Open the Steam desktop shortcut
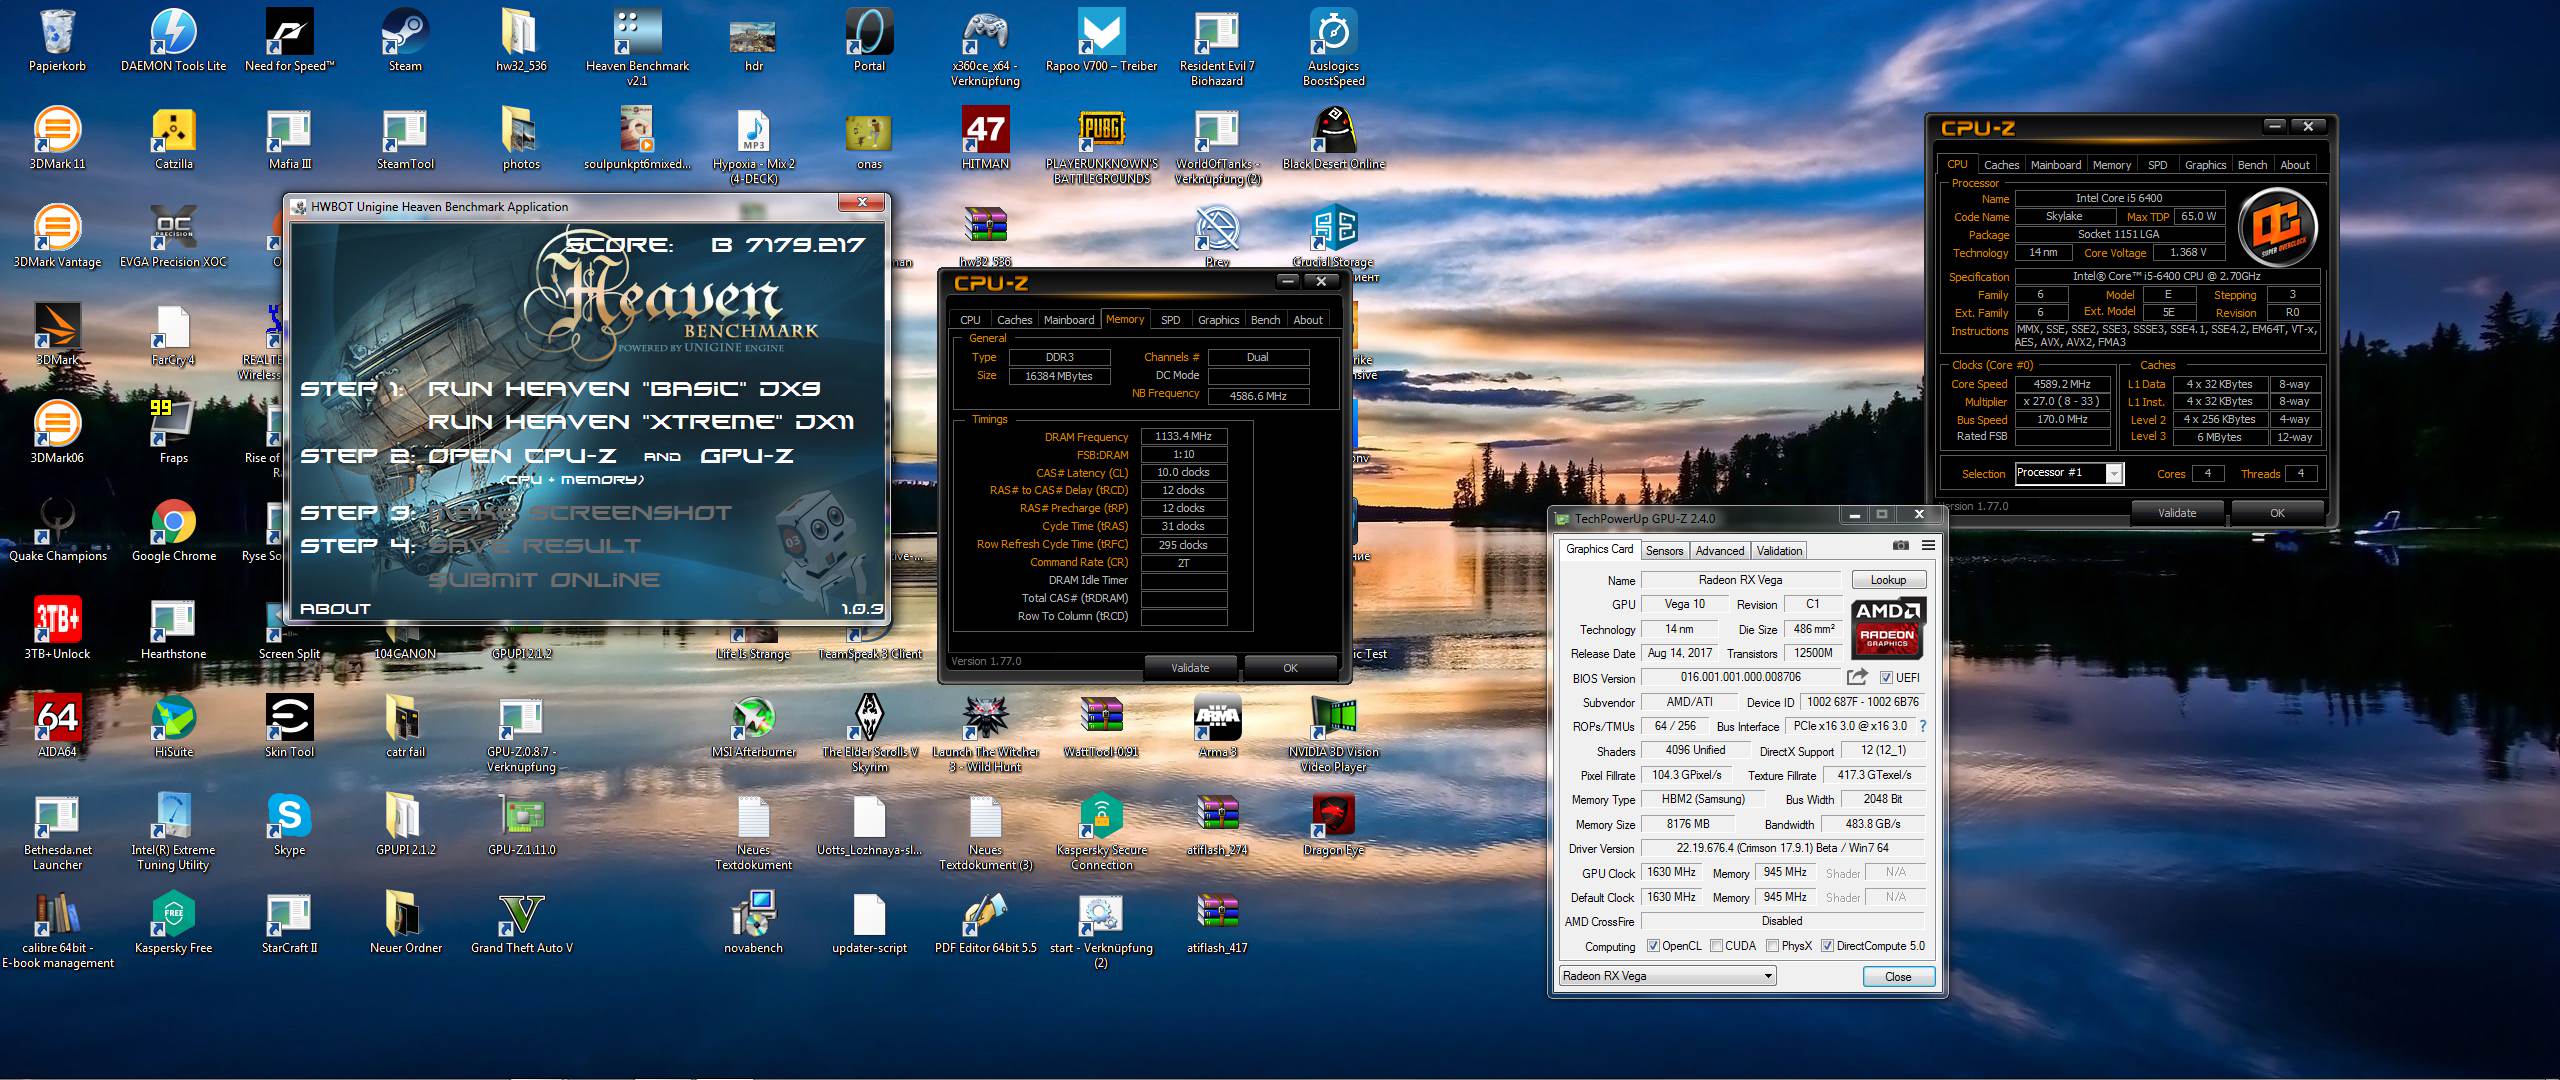2560x1080 pixels. (x=405, y=40)
